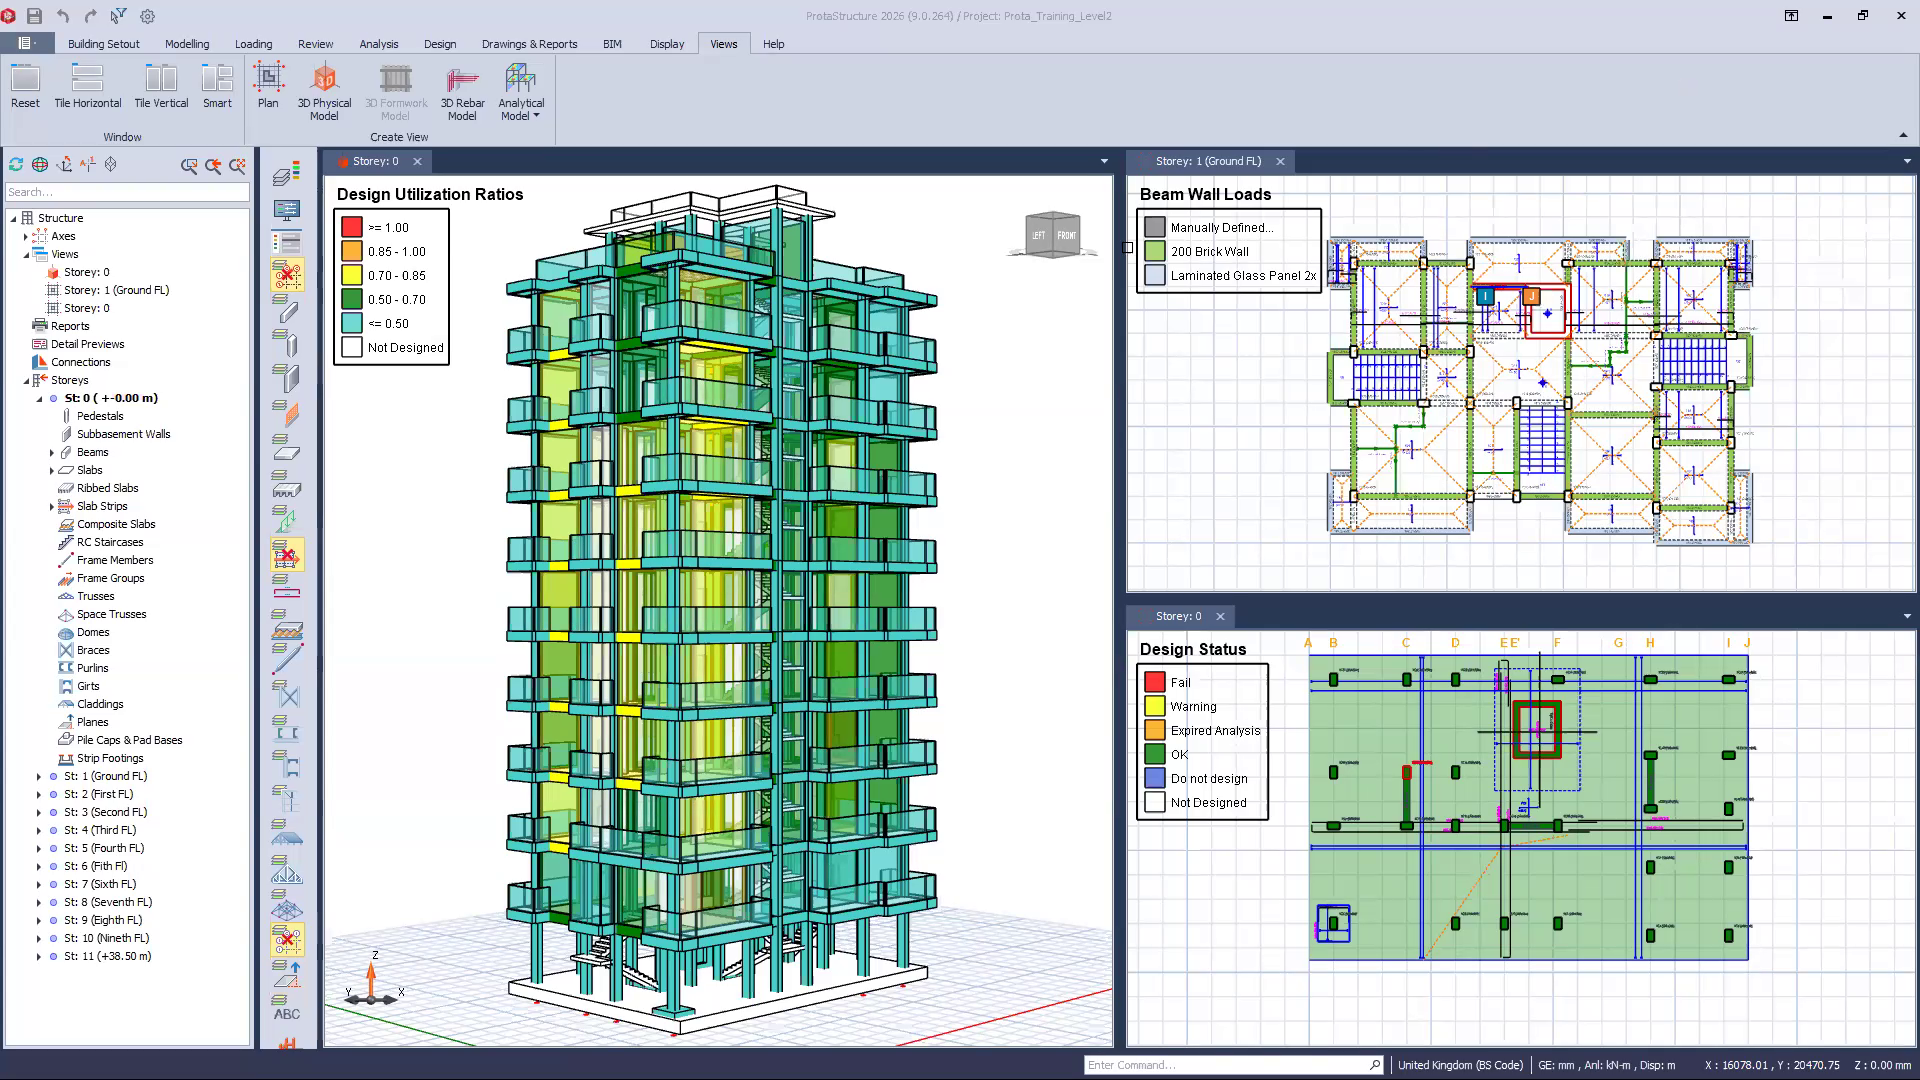Open the Analytical Model dropdown arrow
The image size is (1920, 1080).
(536, 116)
